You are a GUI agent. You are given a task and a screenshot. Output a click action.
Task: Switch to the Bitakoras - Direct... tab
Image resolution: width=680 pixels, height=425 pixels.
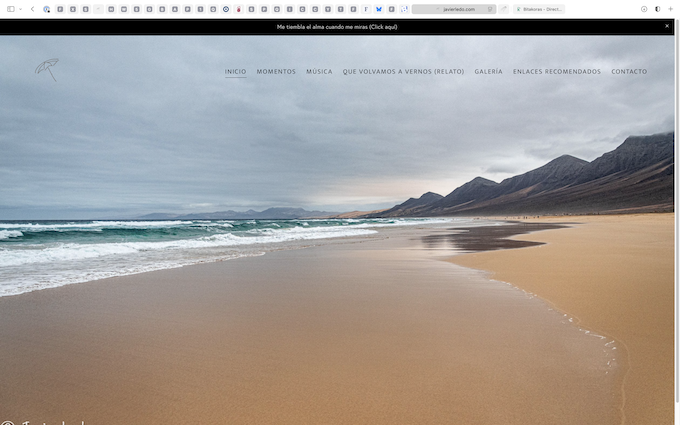[x=539, y=9]
